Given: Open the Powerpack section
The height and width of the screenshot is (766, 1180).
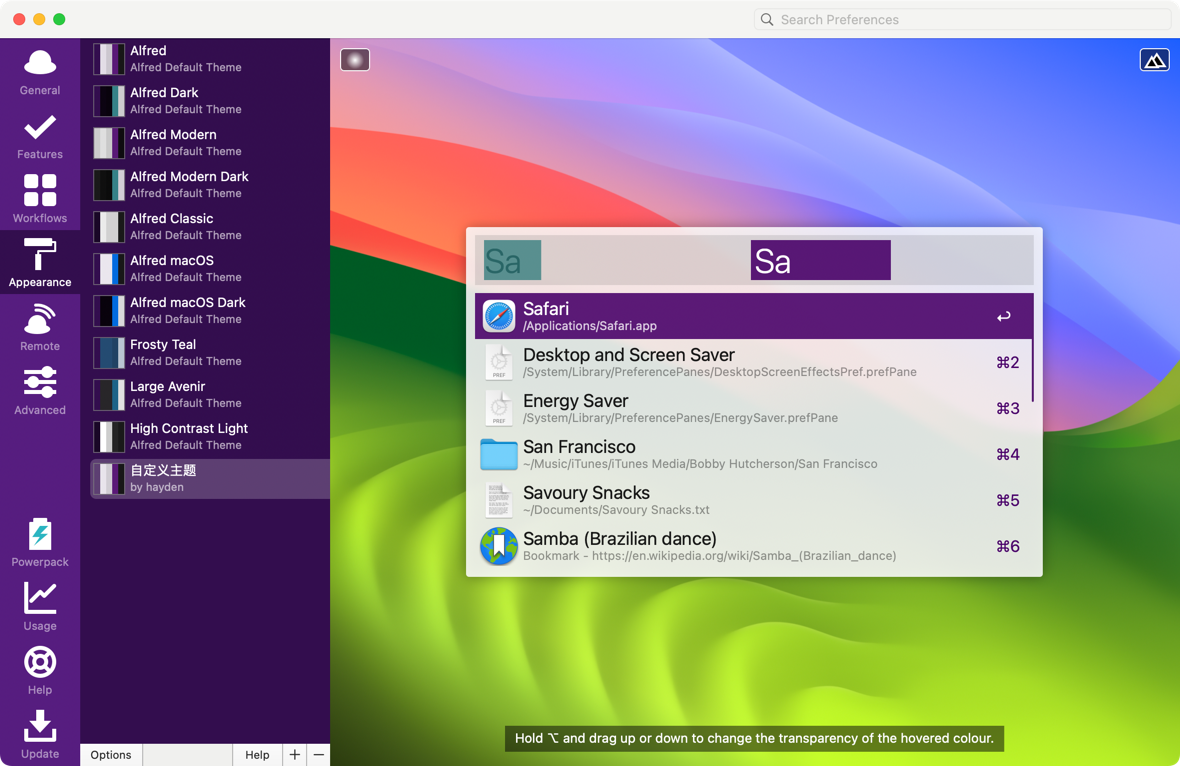Looking at the screenshot, I should click(x=40, y=543).
